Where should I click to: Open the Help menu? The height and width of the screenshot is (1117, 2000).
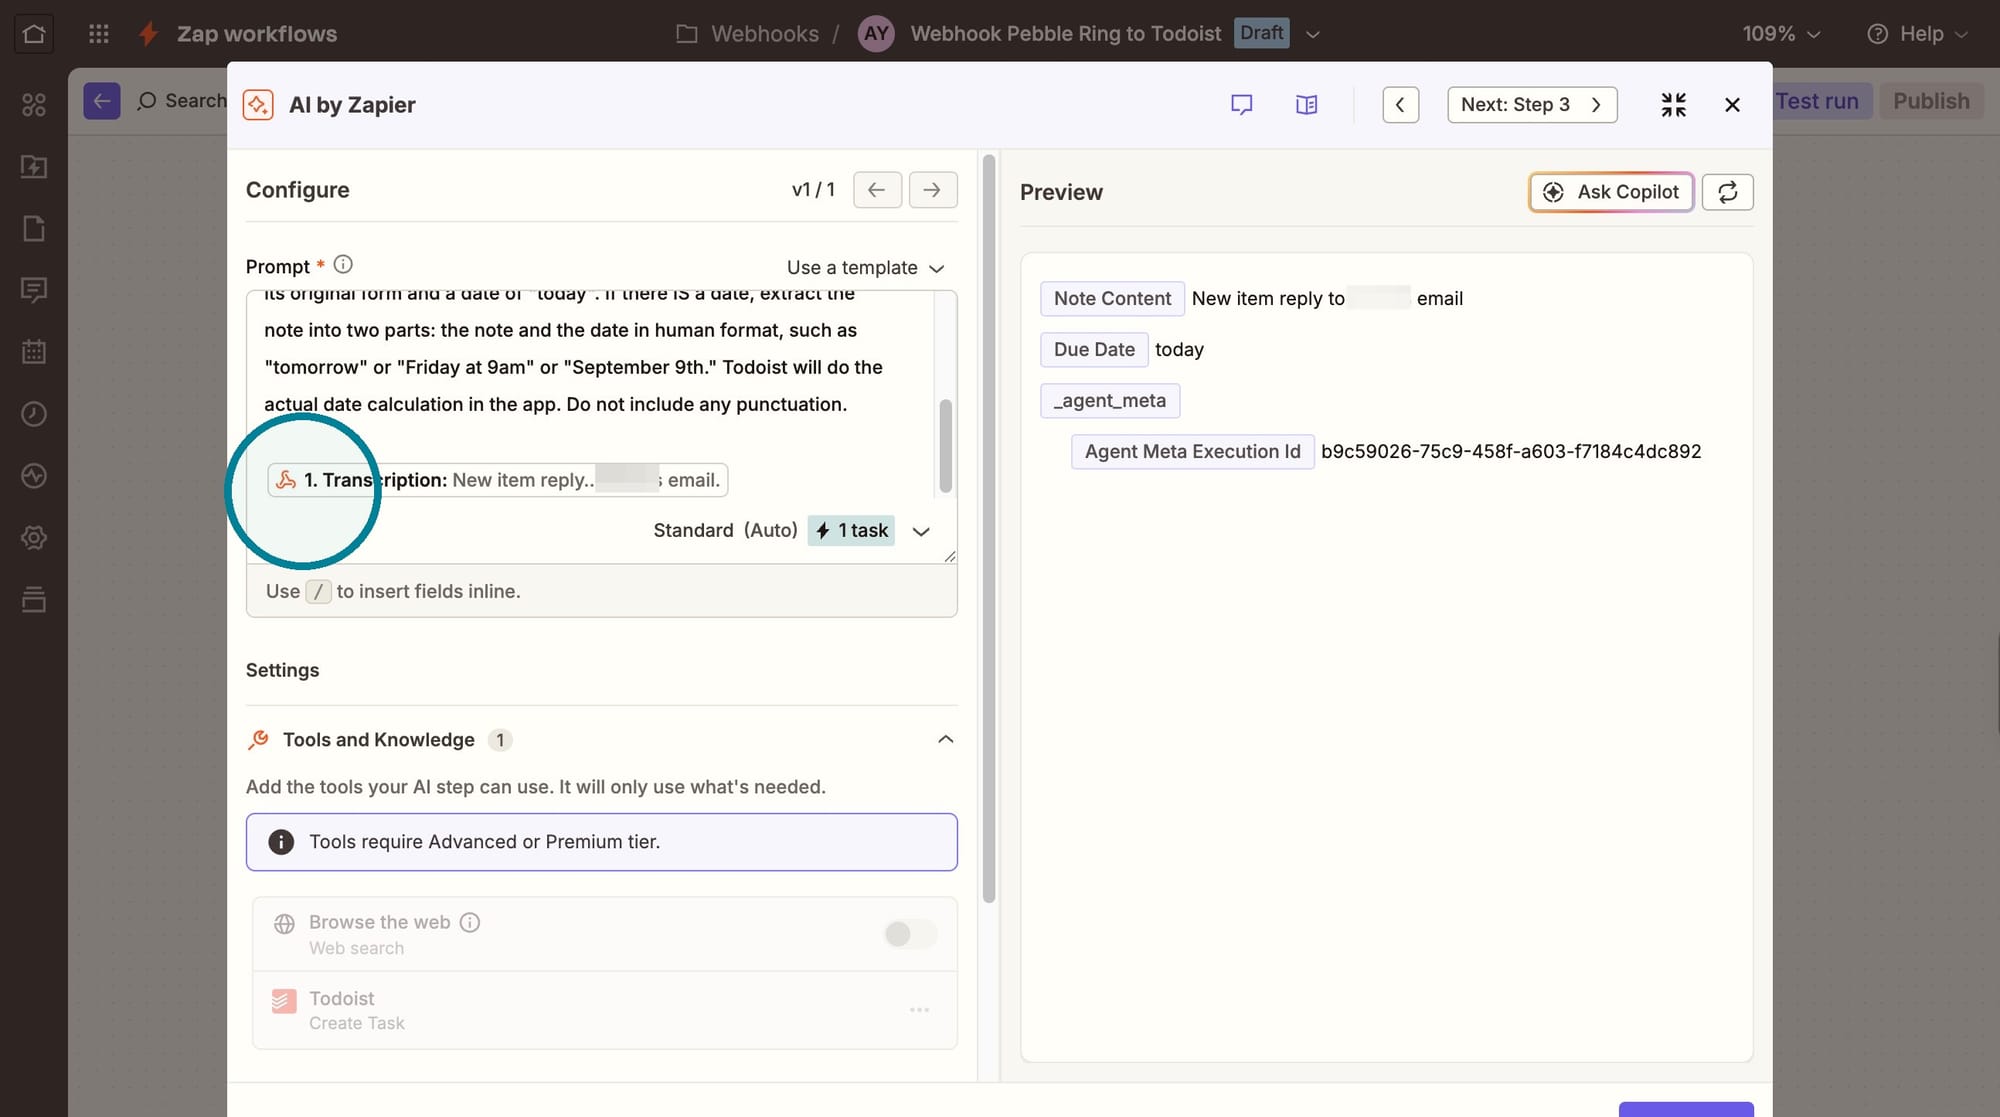(1917, 33)
